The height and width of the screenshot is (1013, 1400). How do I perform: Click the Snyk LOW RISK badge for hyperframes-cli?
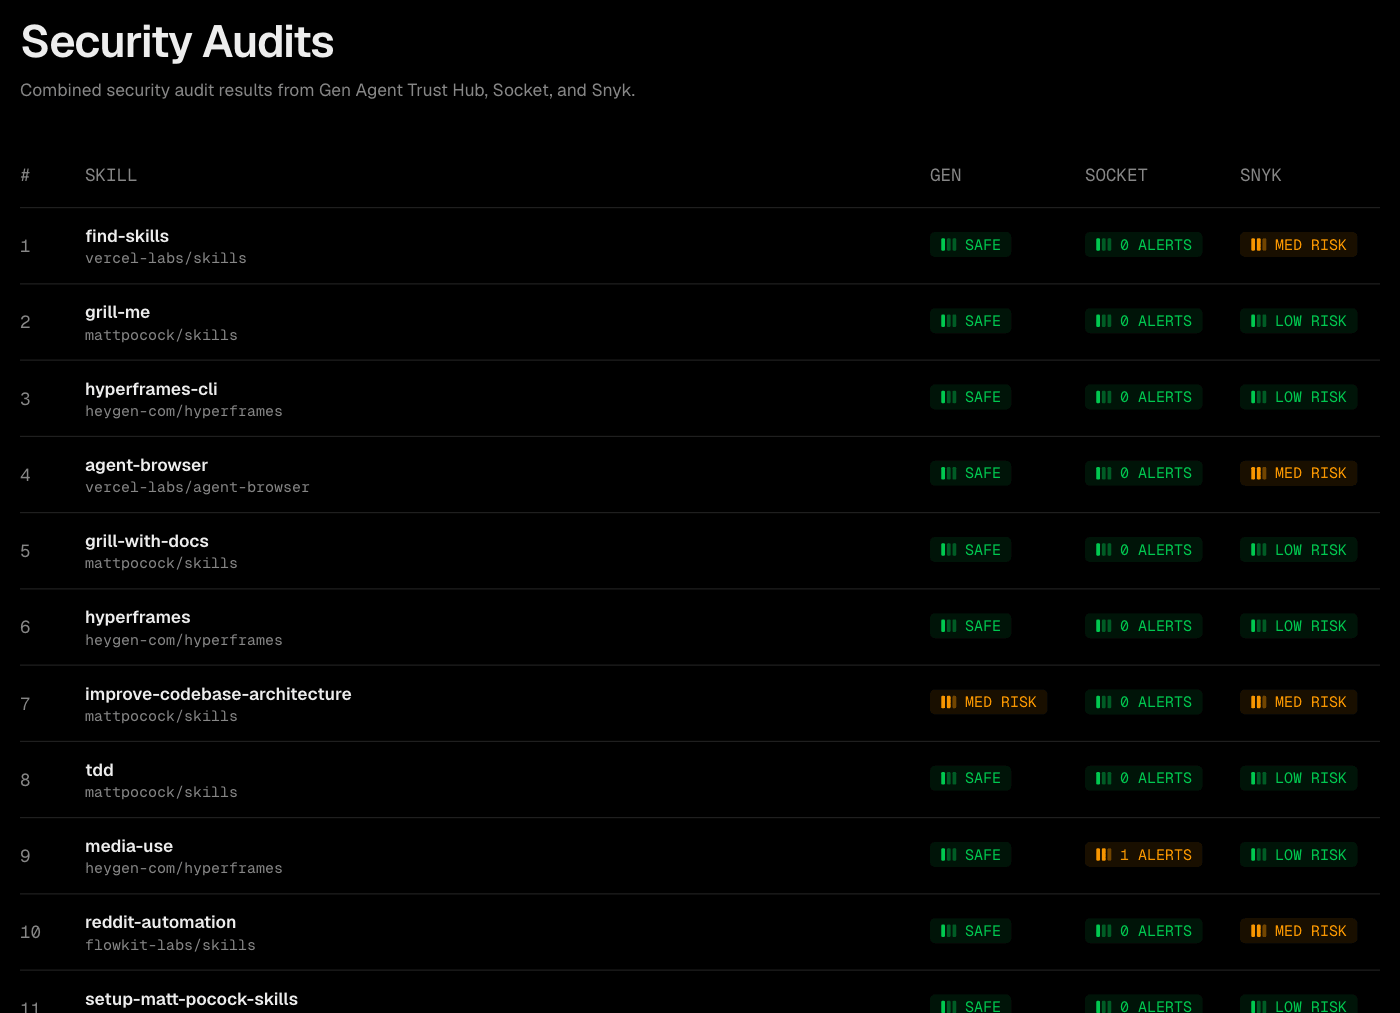point(1298,397)
